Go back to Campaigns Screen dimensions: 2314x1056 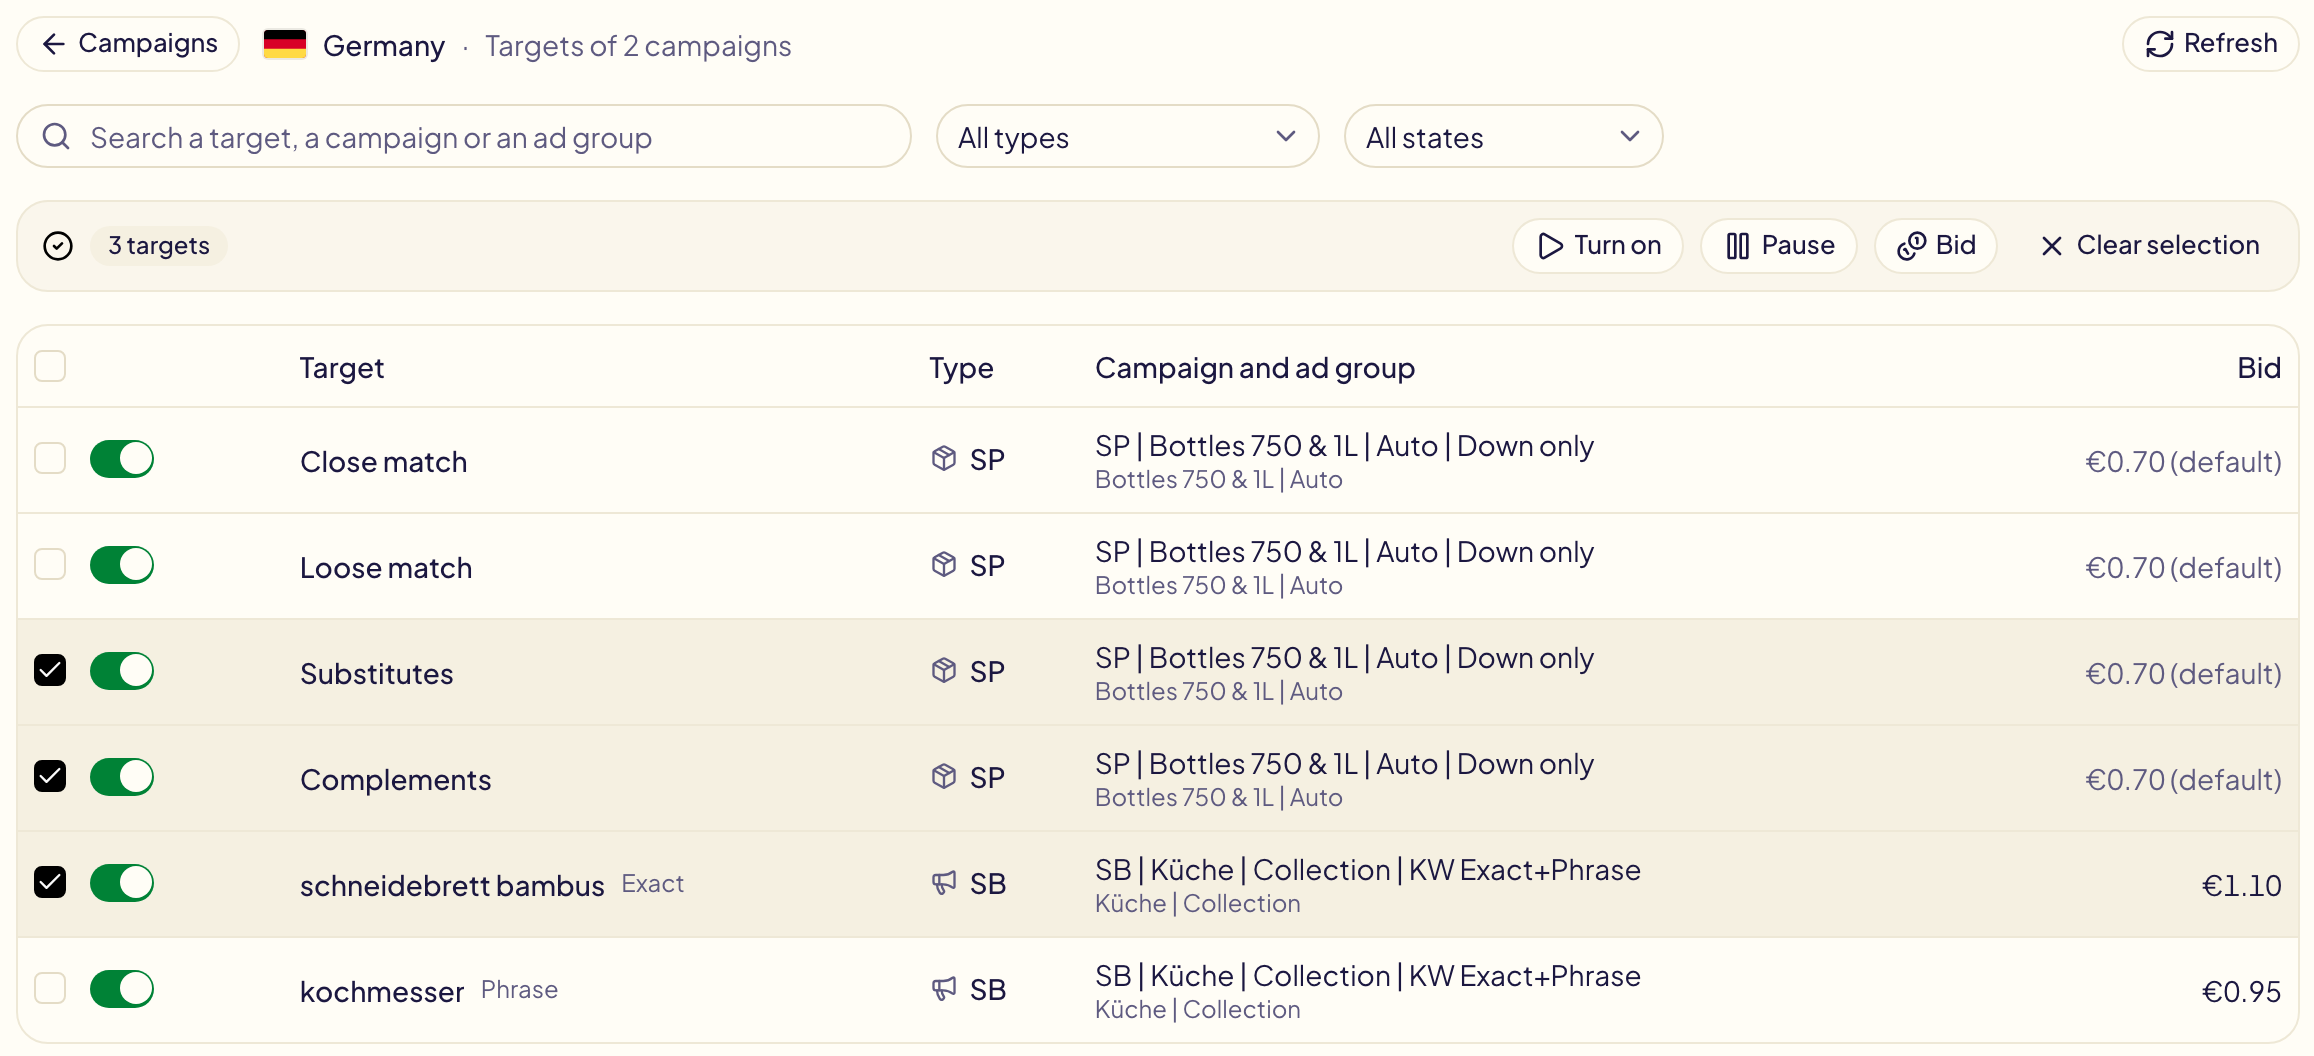[x=128, y=44]
